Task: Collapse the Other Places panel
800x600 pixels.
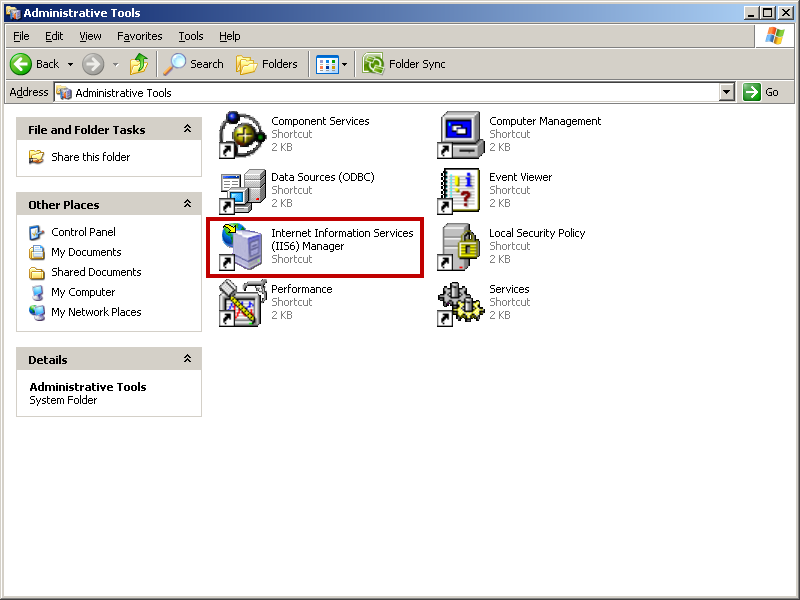Action: [x=187, y=204]
